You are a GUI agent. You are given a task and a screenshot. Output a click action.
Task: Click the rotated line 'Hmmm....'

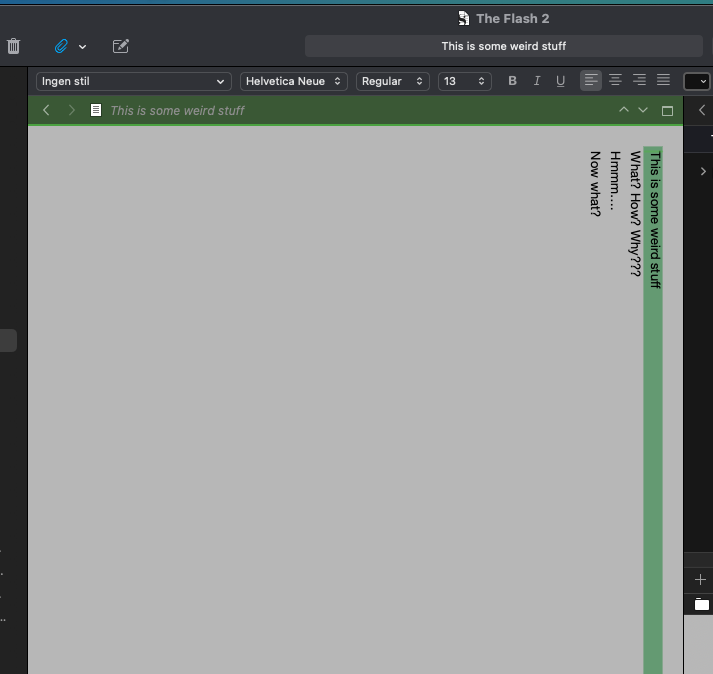coord(615,181)
